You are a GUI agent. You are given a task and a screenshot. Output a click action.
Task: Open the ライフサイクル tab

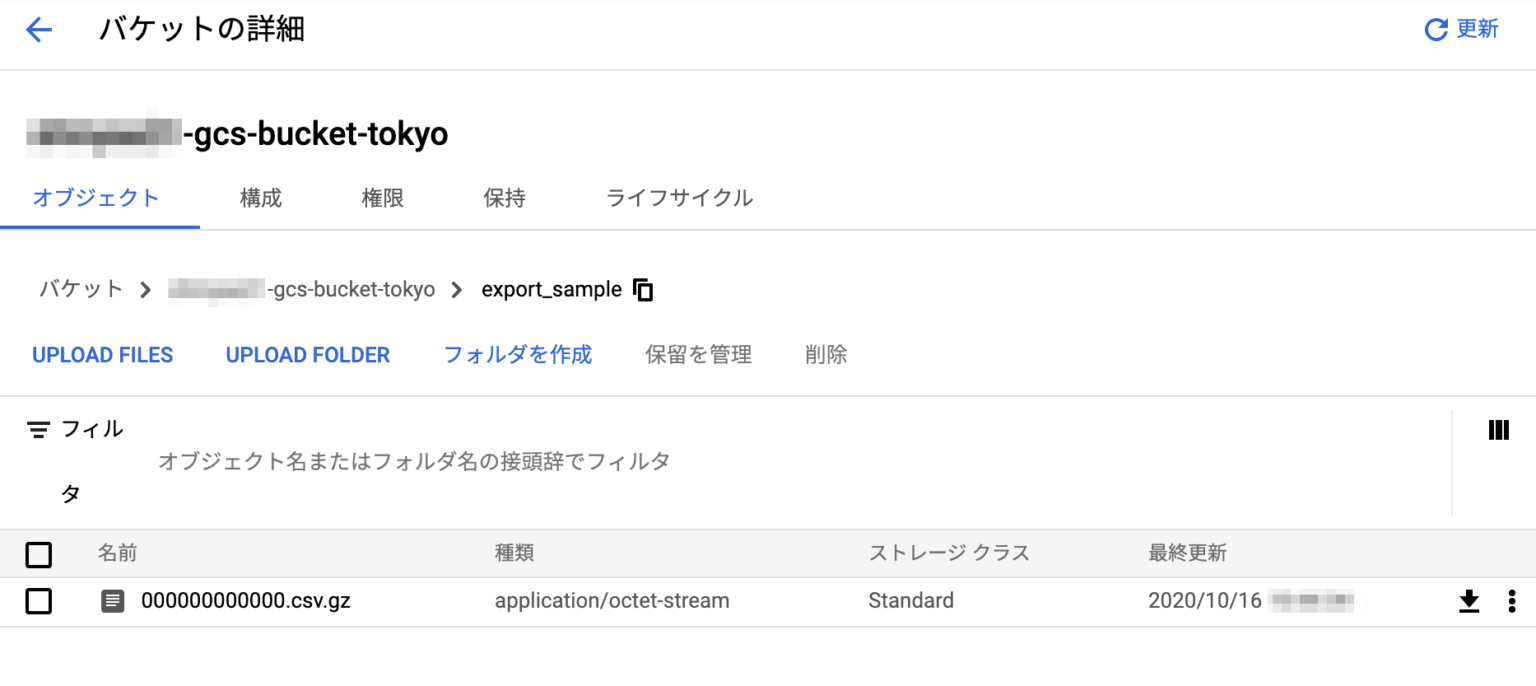pos(679,198)
